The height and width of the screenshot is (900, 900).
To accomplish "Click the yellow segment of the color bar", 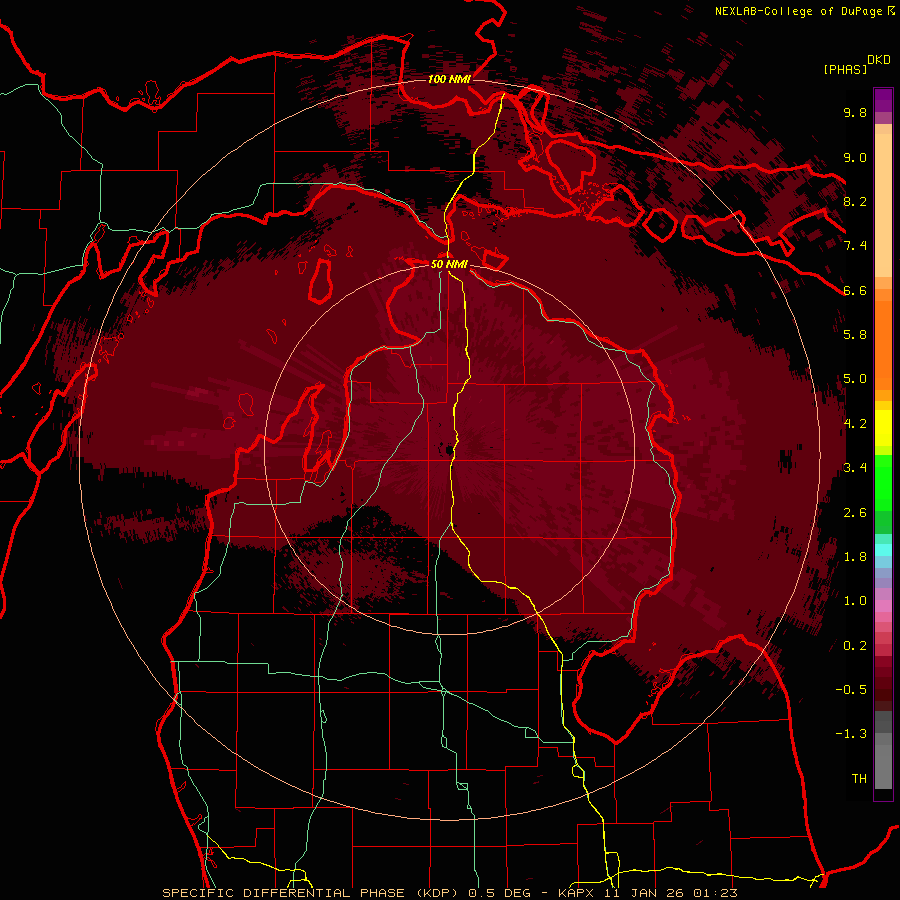I will pyautogui.click(x=883, y=428).
